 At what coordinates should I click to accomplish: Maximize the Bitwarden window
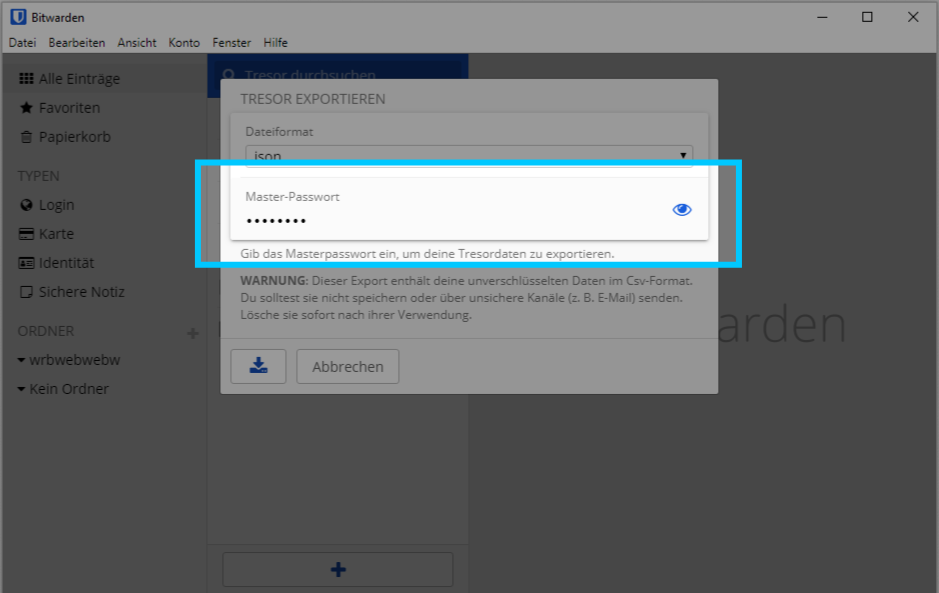pyautogui.click(x=867, y=17)
